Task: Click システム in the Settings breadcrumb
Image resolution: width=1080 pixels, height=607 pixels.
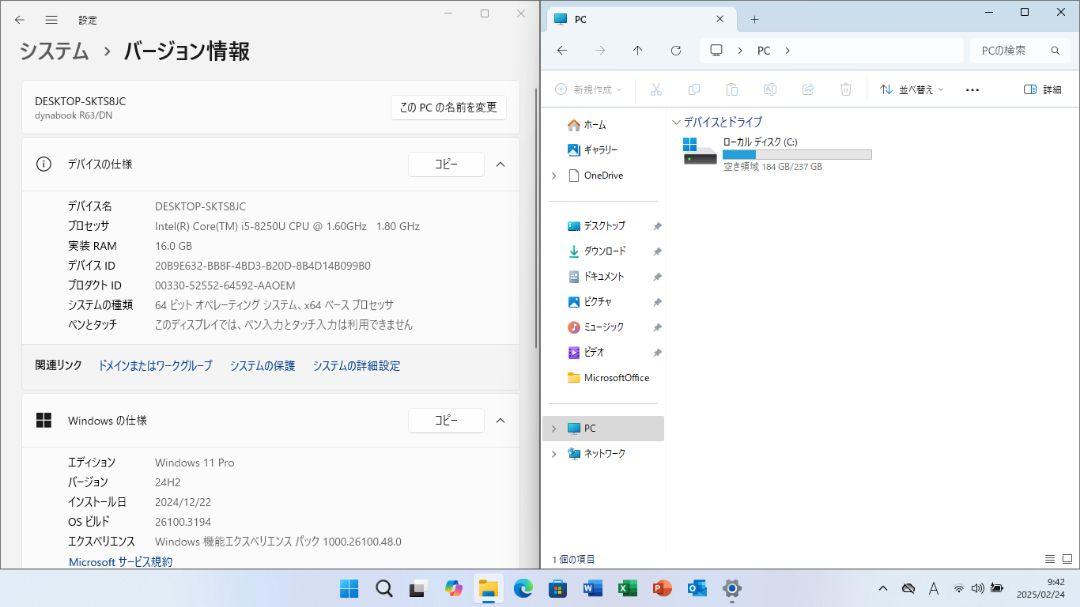Action: (54, 51)
